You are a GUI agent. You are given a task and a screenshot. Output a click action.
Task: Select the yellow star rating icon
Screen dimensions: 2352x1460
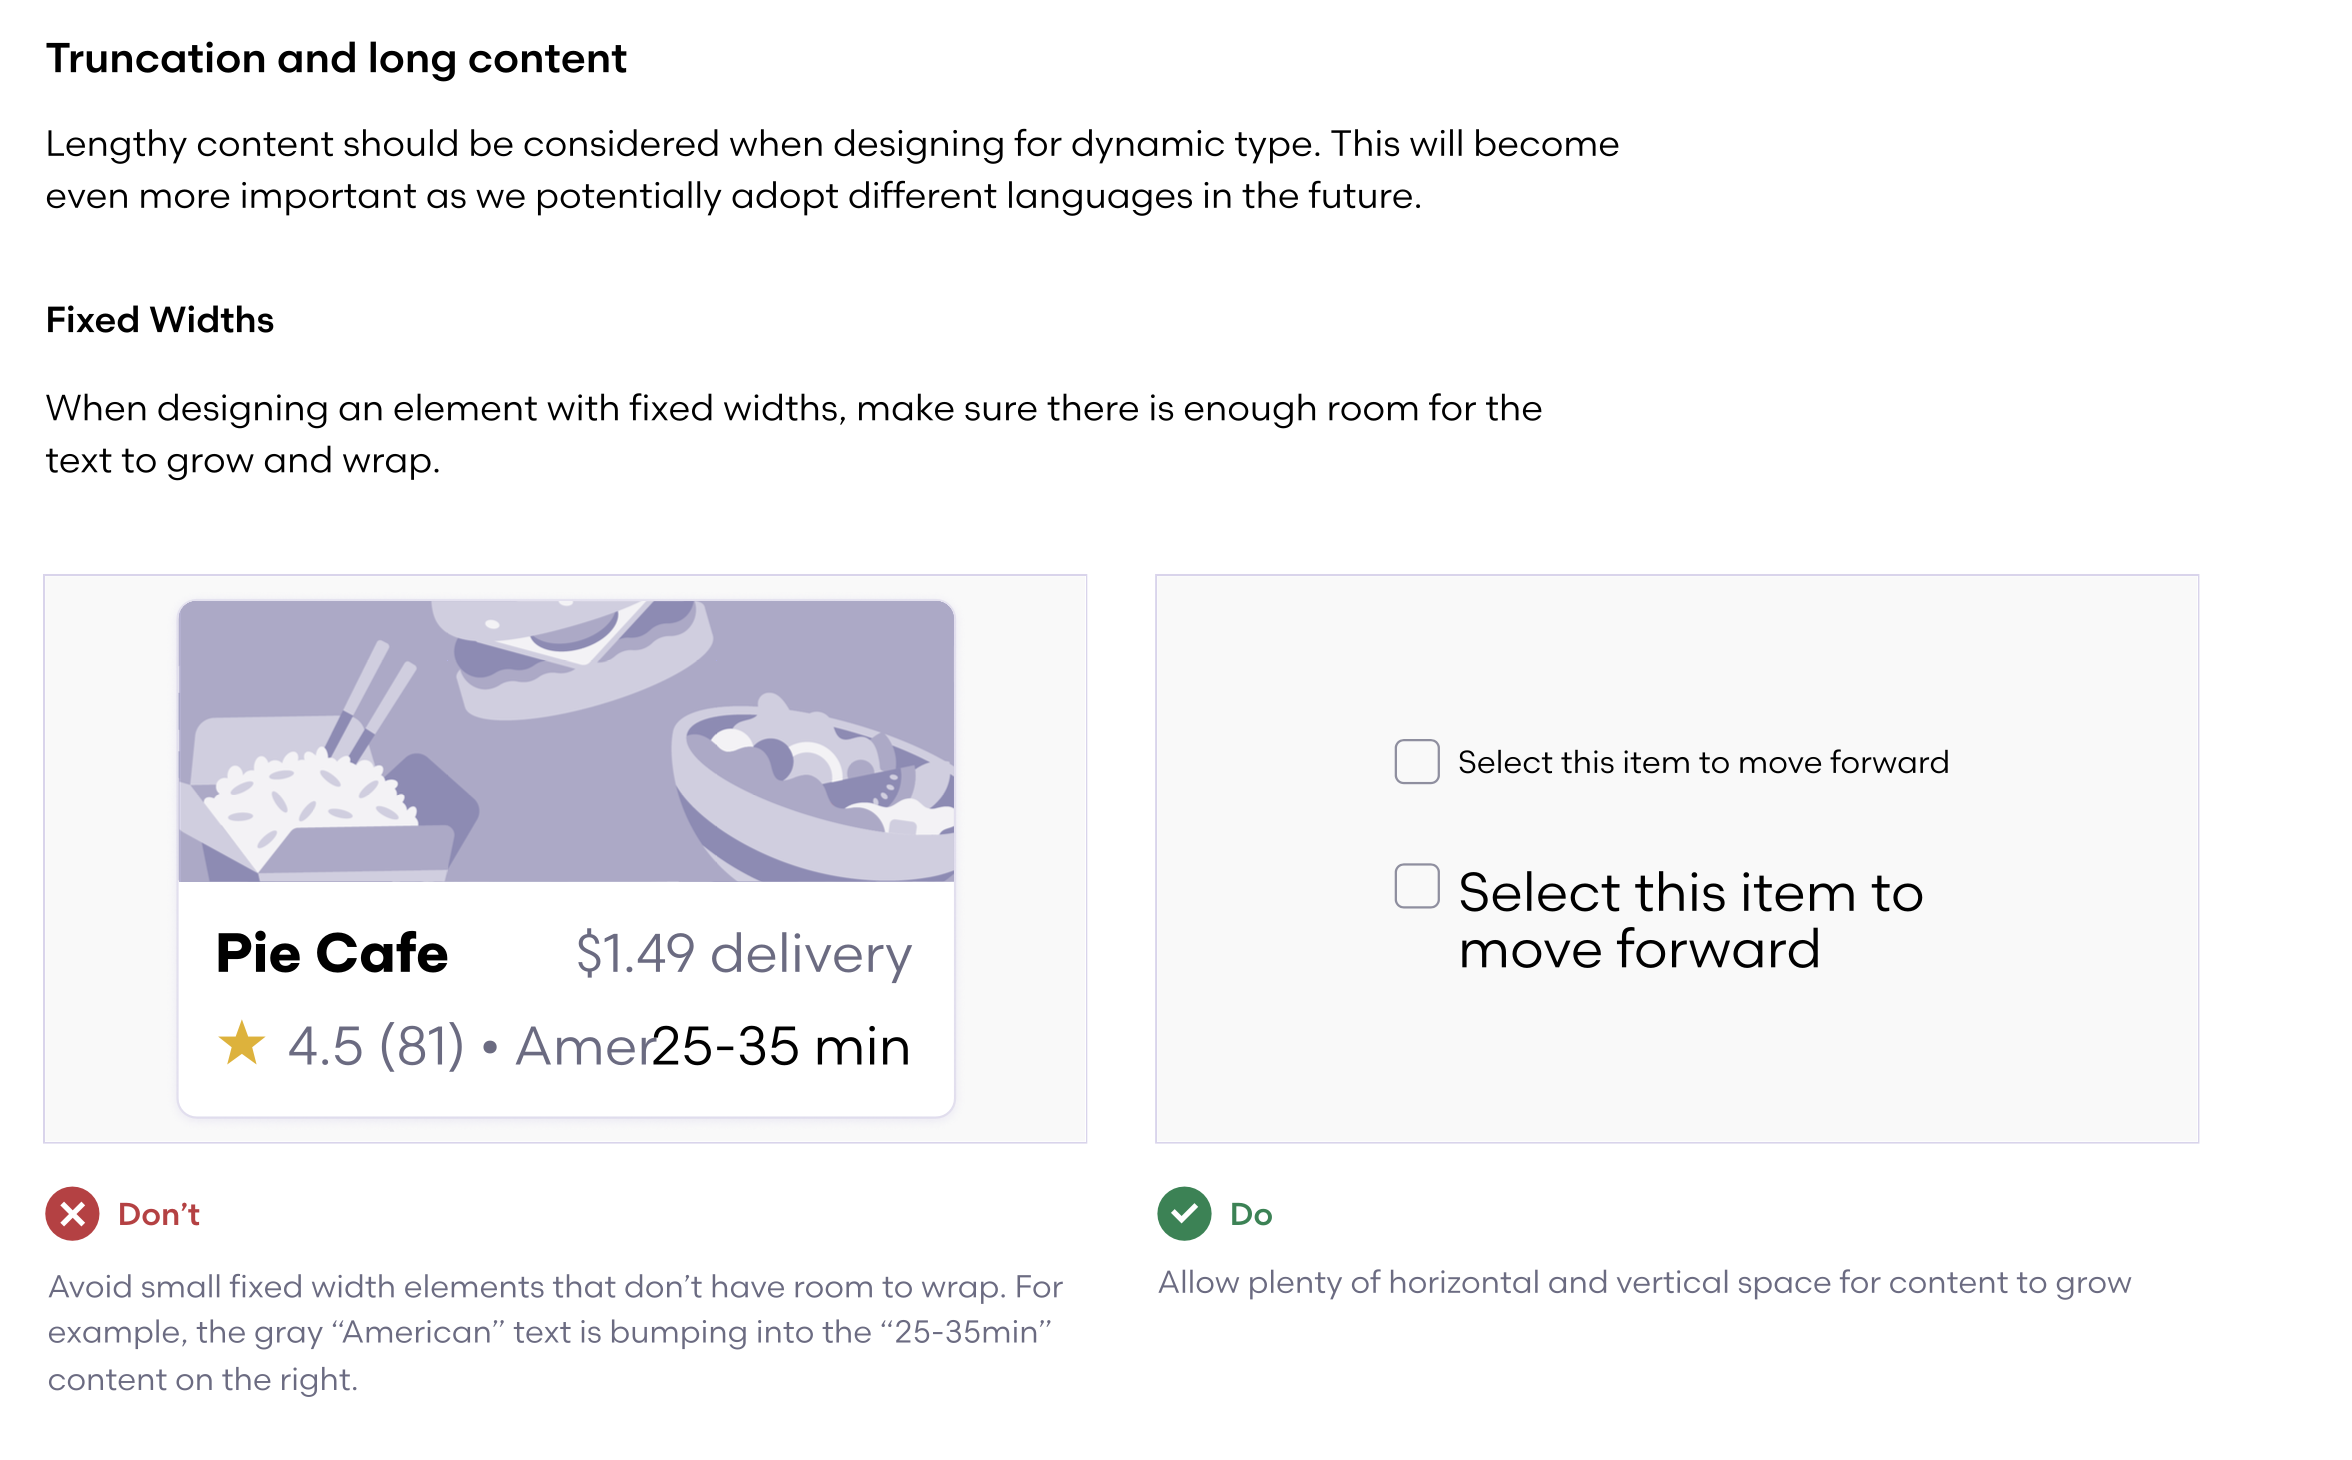[x=240, y=1043]
